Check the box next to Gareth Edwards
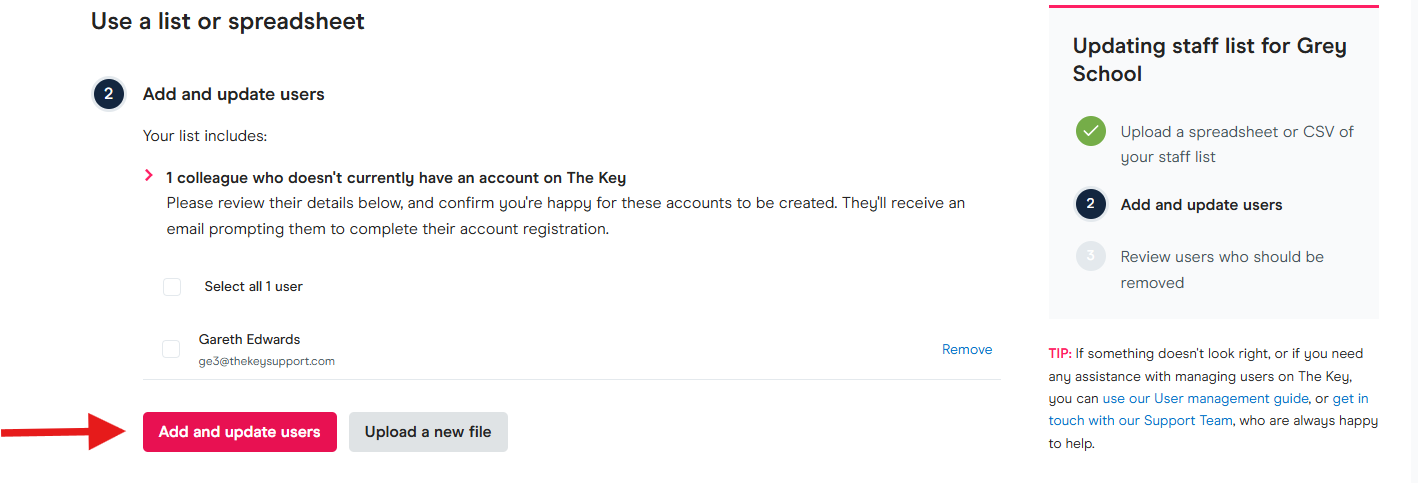This screenshot has height=483, width=1418. click(171, 349)
